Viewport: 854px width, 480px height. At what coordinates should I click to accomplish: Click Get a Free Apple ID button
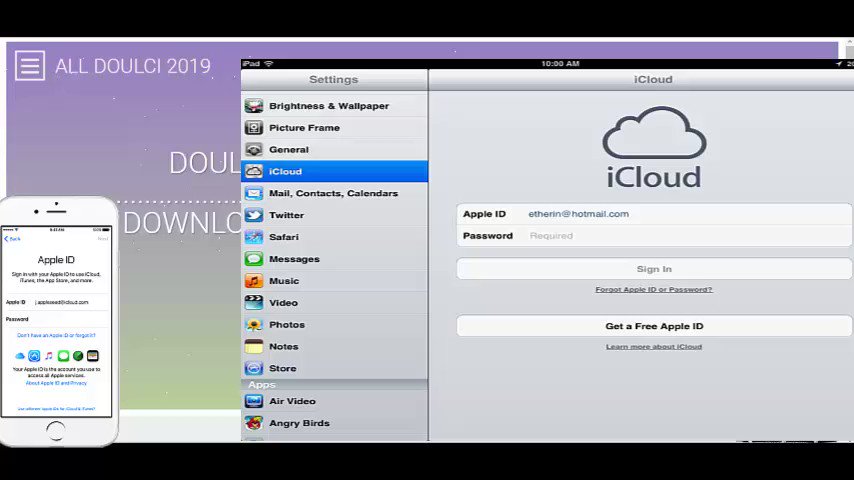[x=654, y=326]
